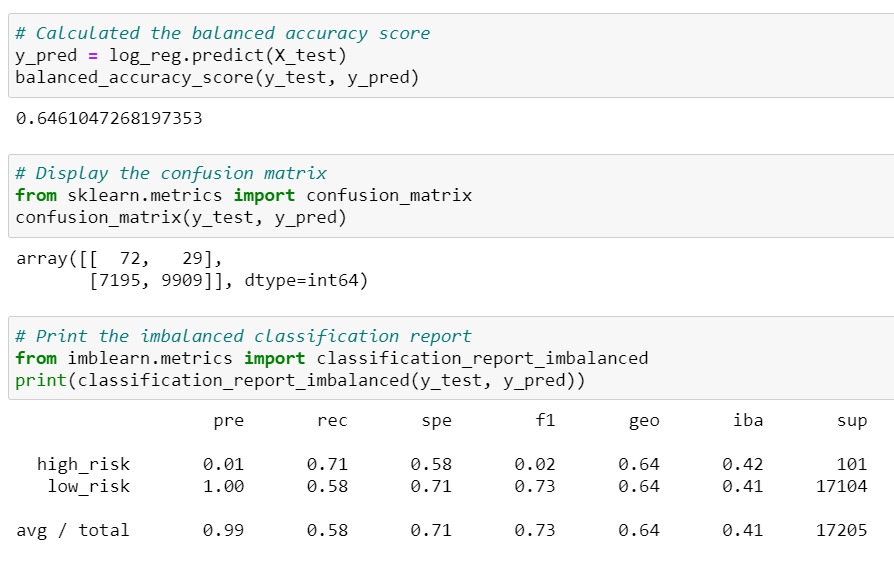The width and height of the screenshot is (894, 579).
Task: Click high_risk iba value 0.42
Action: pyautogui.click(x=742, y=464)
